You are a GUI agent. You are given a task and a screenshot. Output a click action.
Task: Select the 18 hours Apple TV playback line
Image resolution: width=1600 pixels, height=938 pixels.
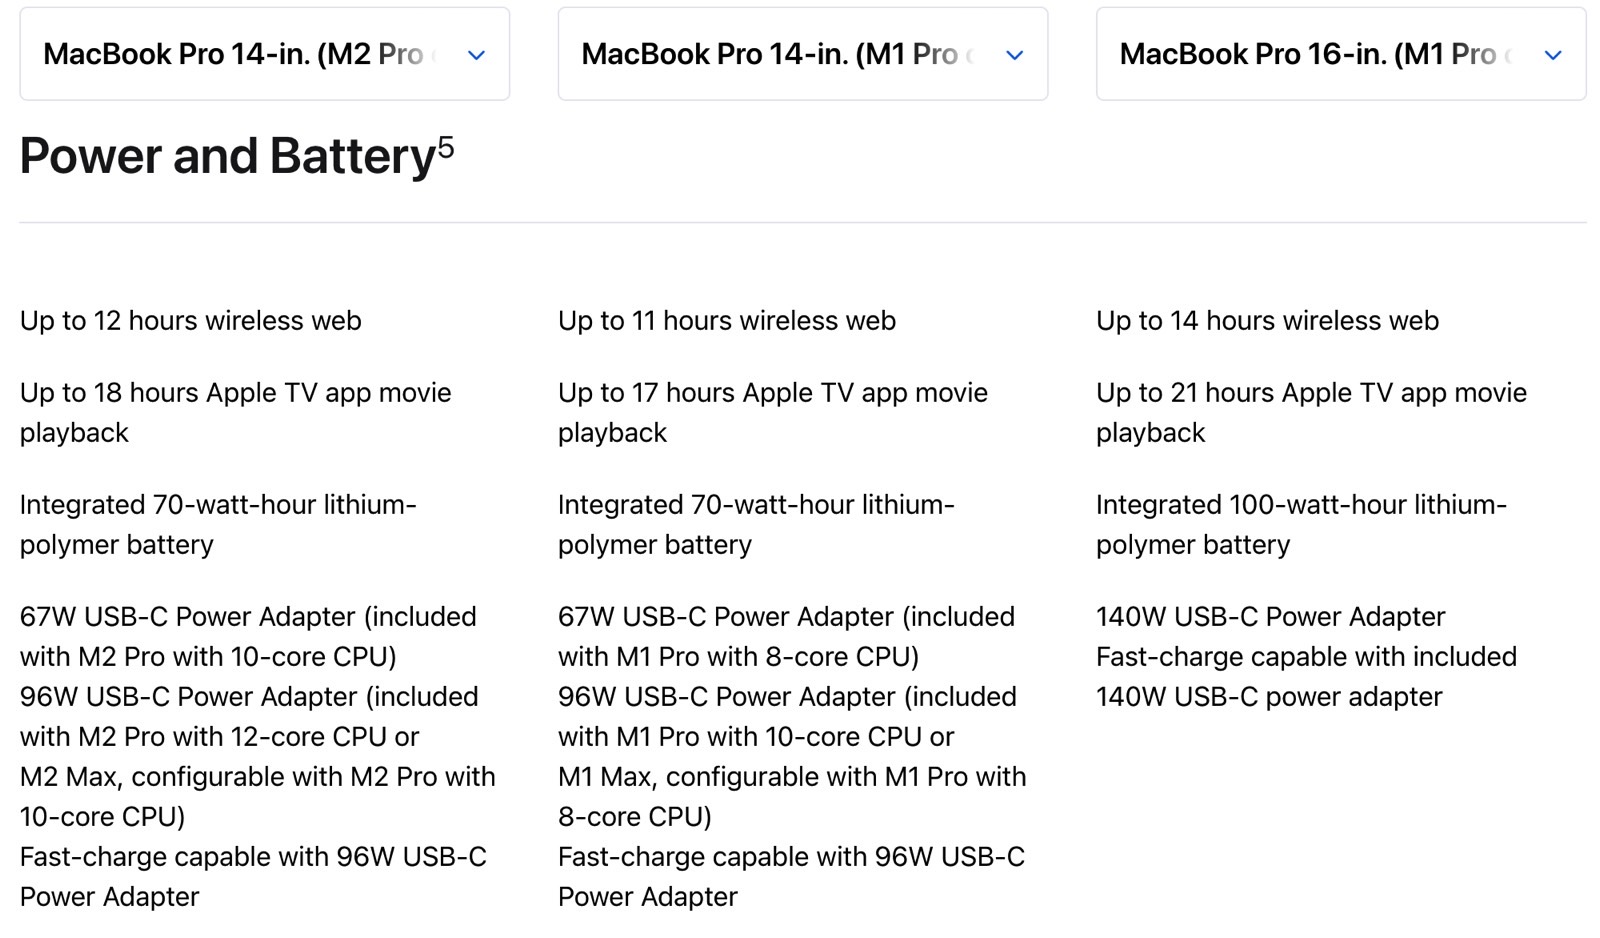click(x=236, y=413)
